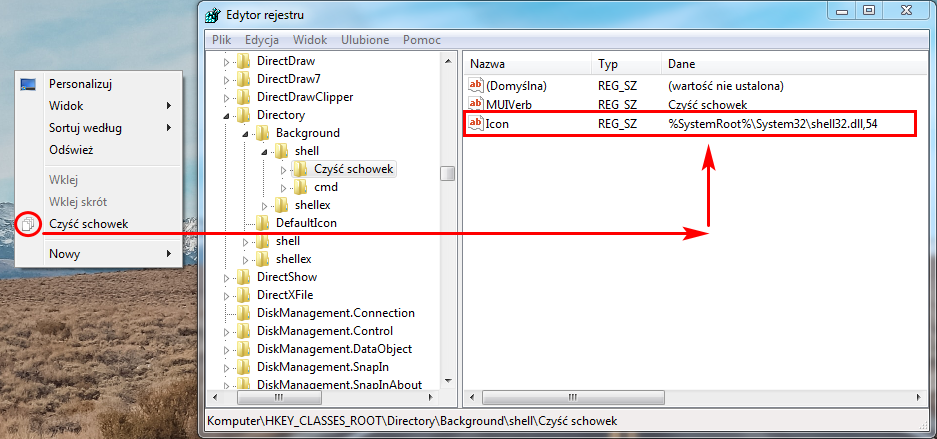The height and width of the screenshot is (439, 937).
Task: Collapse the Background tree node
Action: [245, 134]
